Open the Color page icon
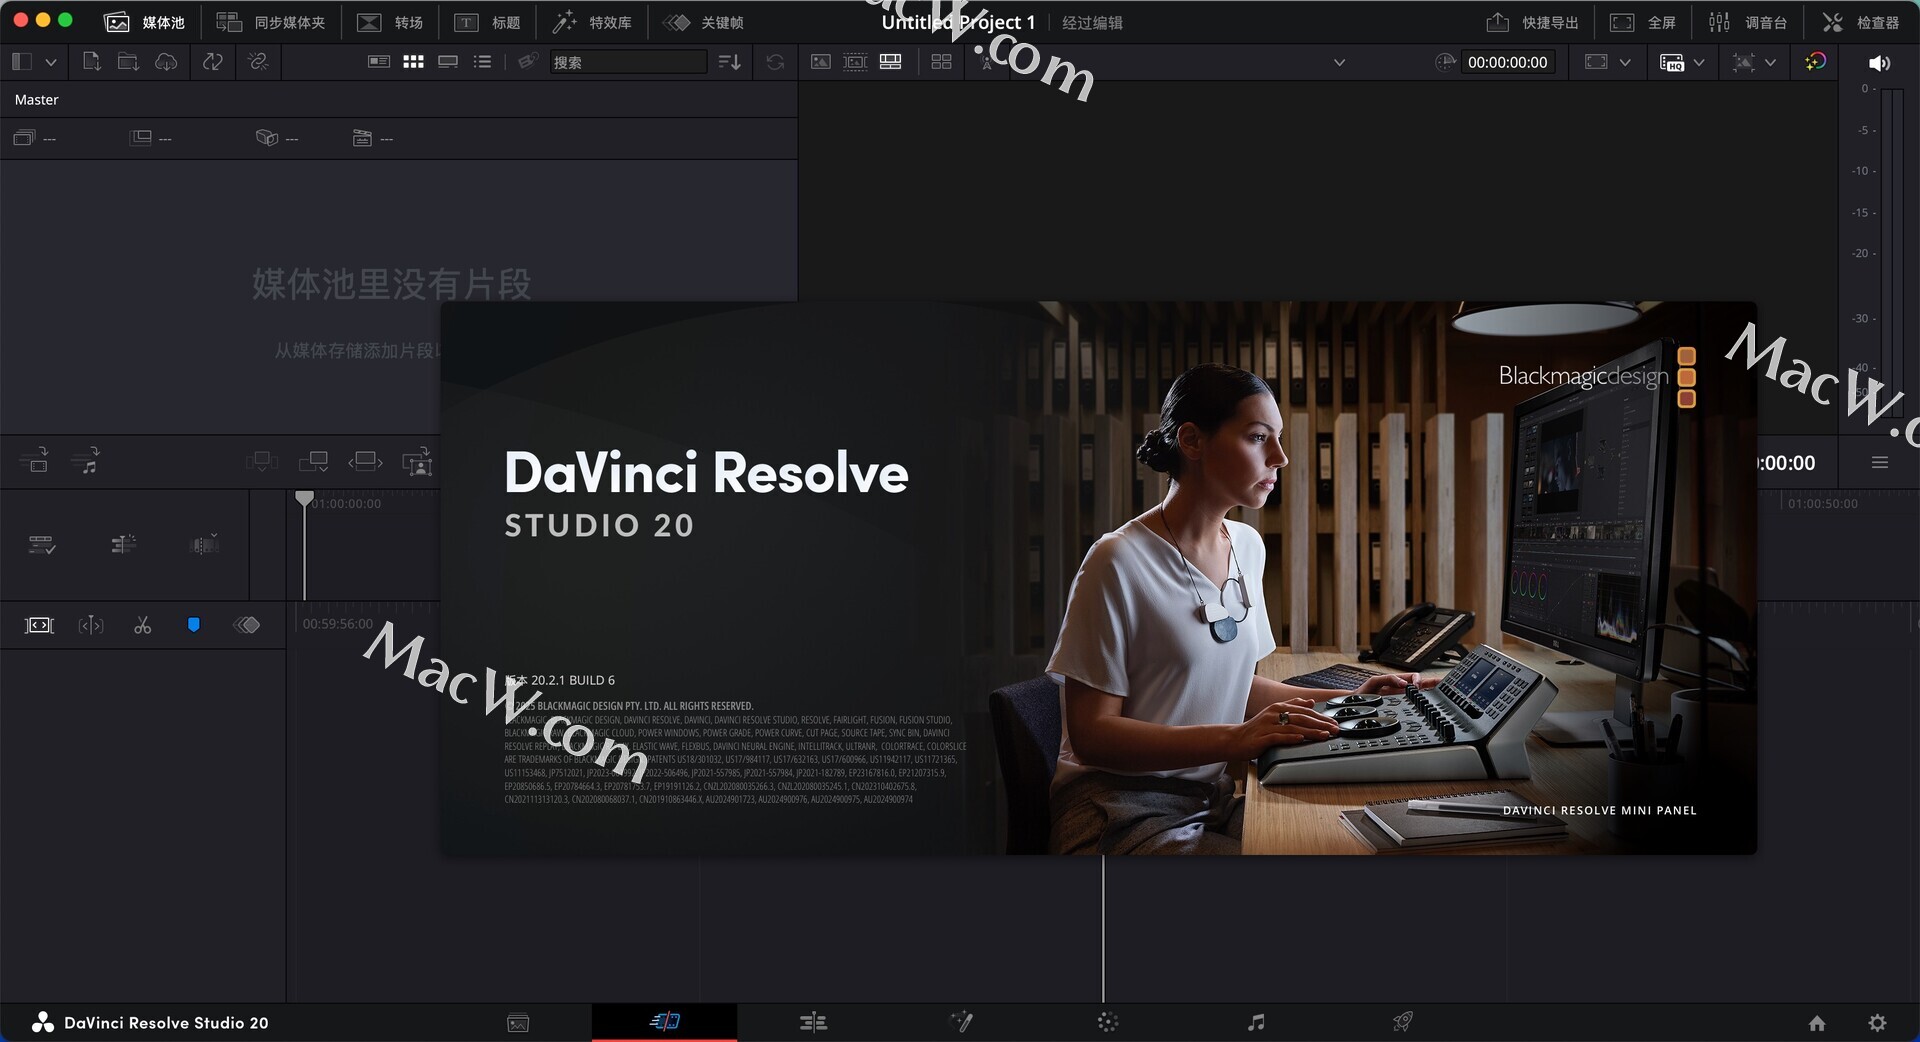Viewport: 1920px width, 1042px height. point(1108,1022)
